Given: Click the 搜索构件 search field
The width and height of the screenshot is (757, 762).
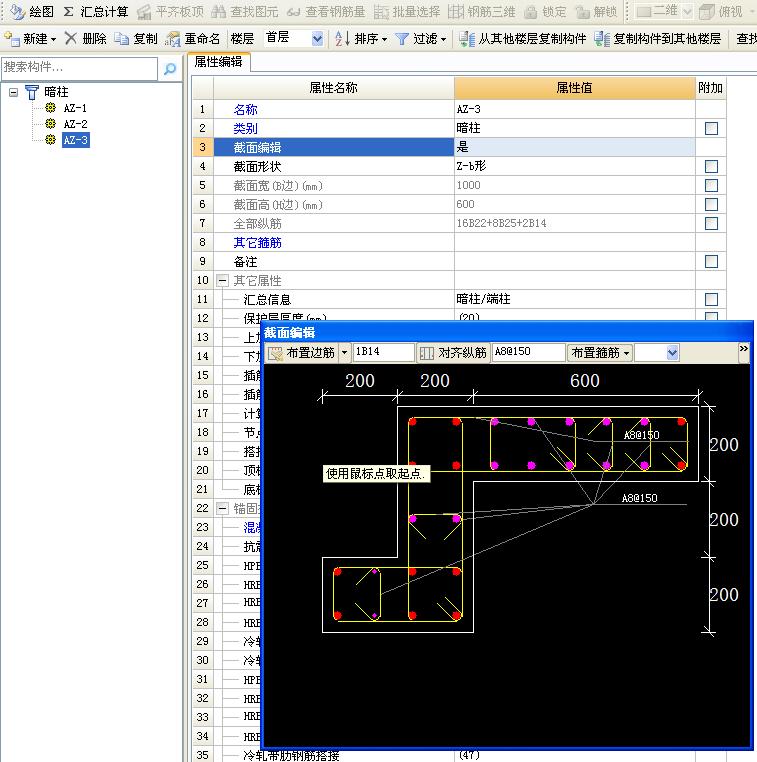Looking at the screenshot, I should [x=80, y=69].
